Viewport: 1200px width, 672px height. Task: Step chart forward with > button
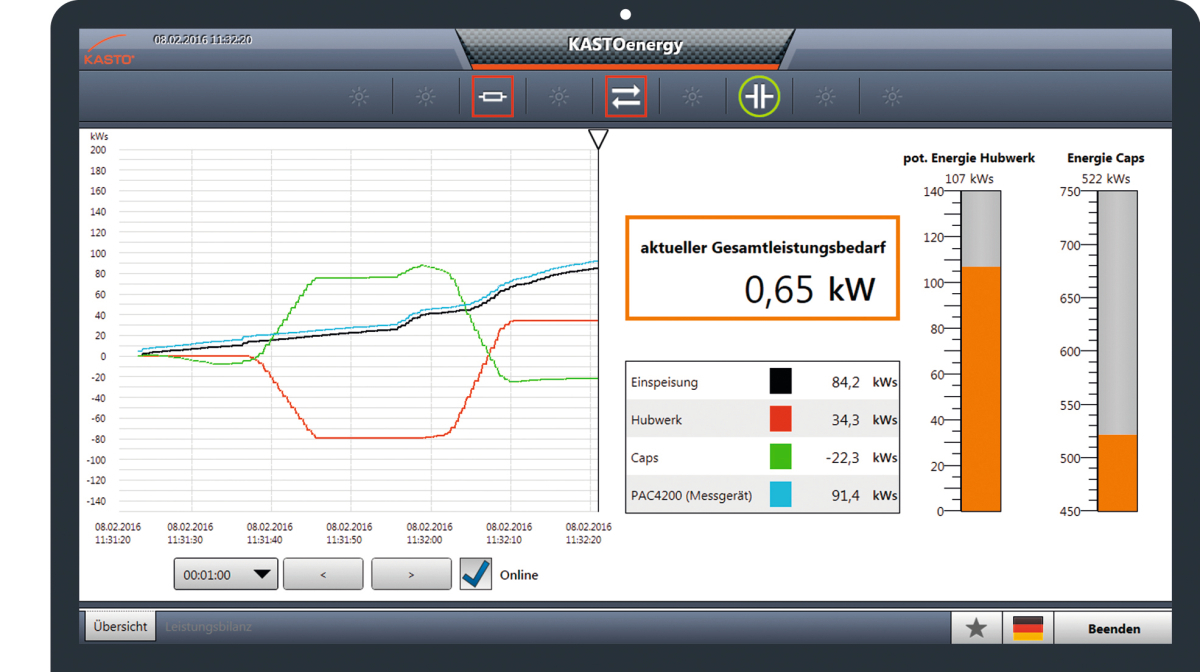pyautogui.click(x=411, y=574)
